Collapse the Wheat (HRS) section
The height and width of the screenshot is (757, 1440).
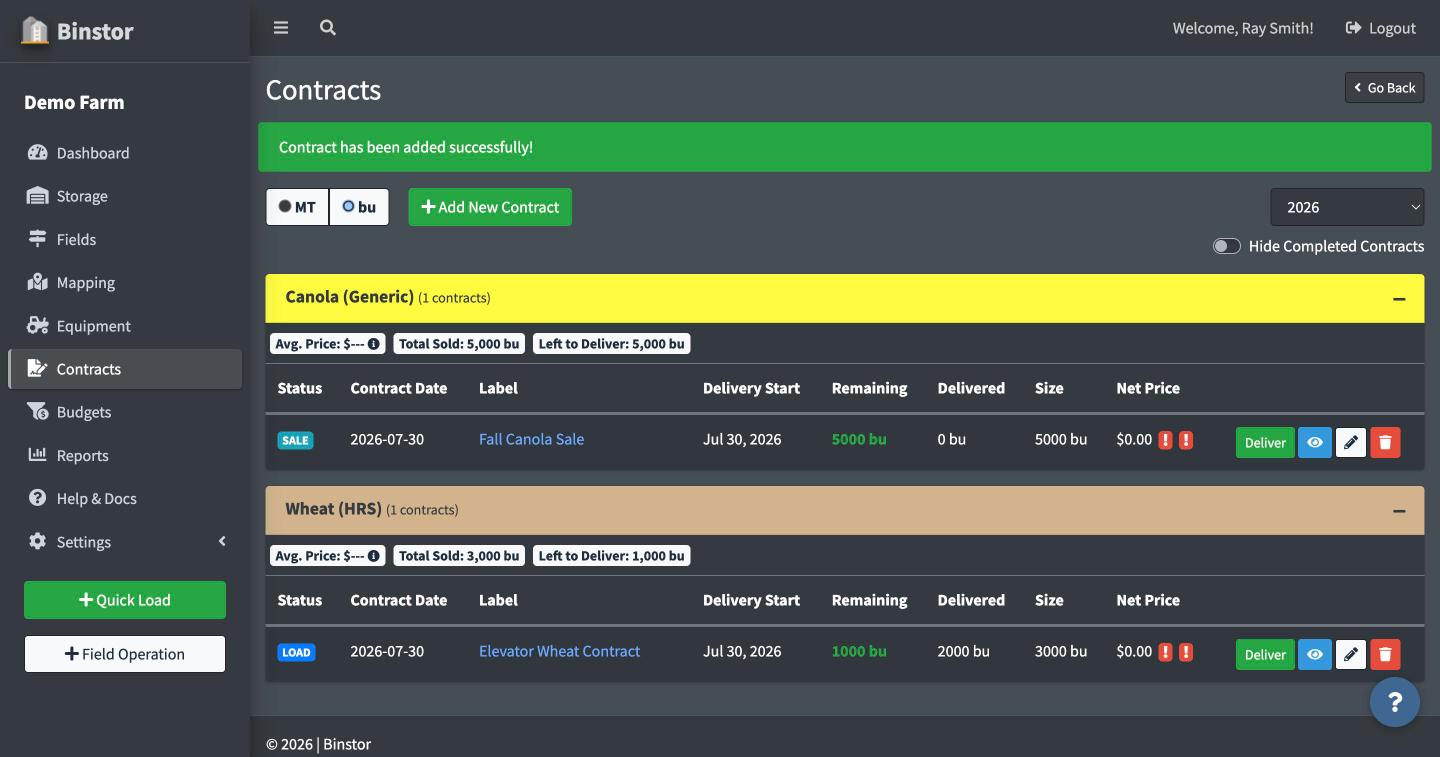[x=1399, y=510]
